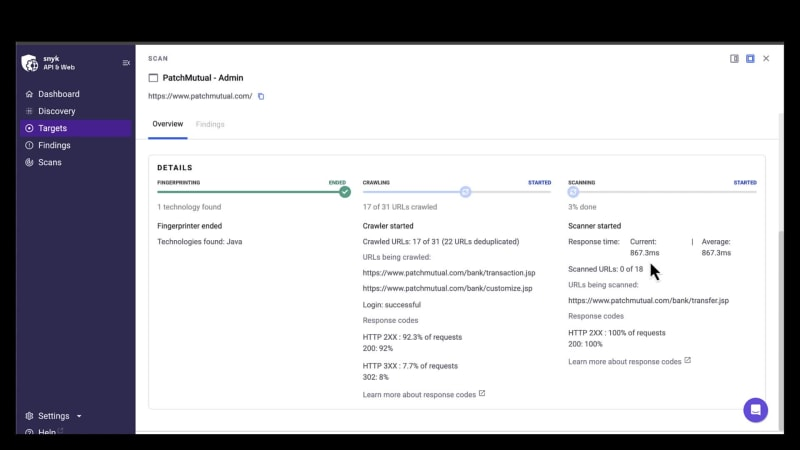Select "Scanned URLs: 0 of 18" text
This screenshot has height=450, width=800.
click(x=606, y=269)
